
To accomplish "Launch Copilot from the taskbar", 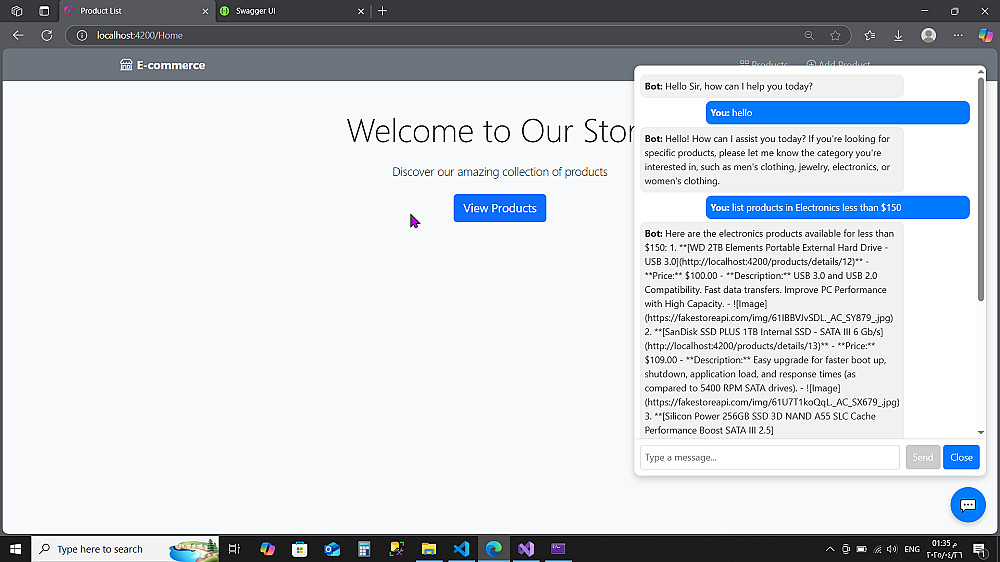I will pos(267,549).
